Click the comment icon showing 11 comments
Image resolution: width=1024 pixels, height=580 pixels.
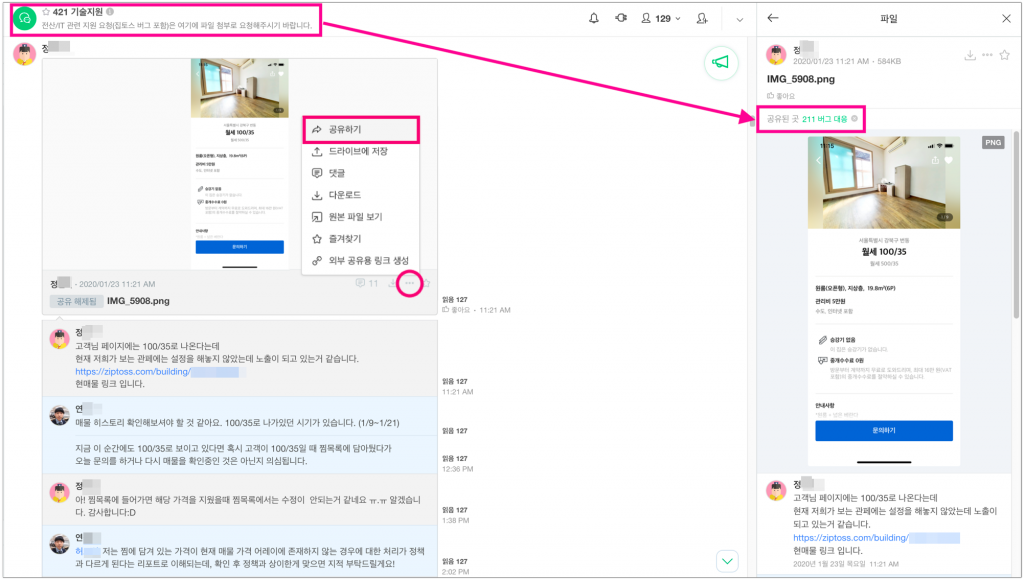(367, 284)
